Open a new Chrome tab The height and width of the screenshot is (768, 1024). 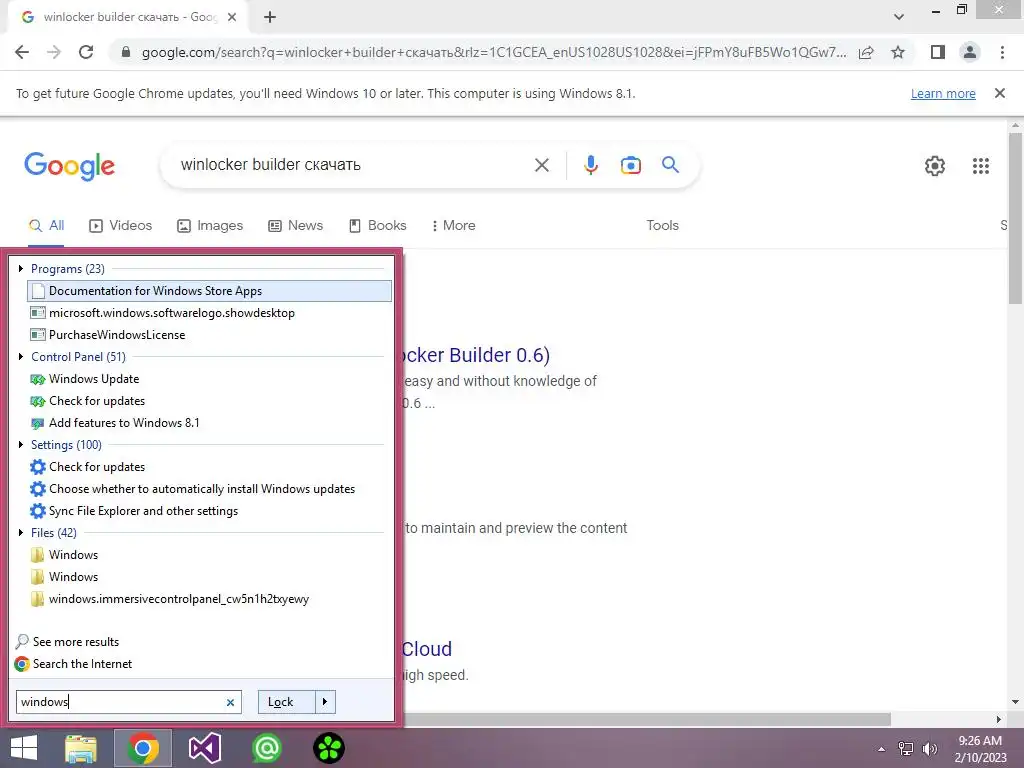pyautogui.click(x=270, y=17)
